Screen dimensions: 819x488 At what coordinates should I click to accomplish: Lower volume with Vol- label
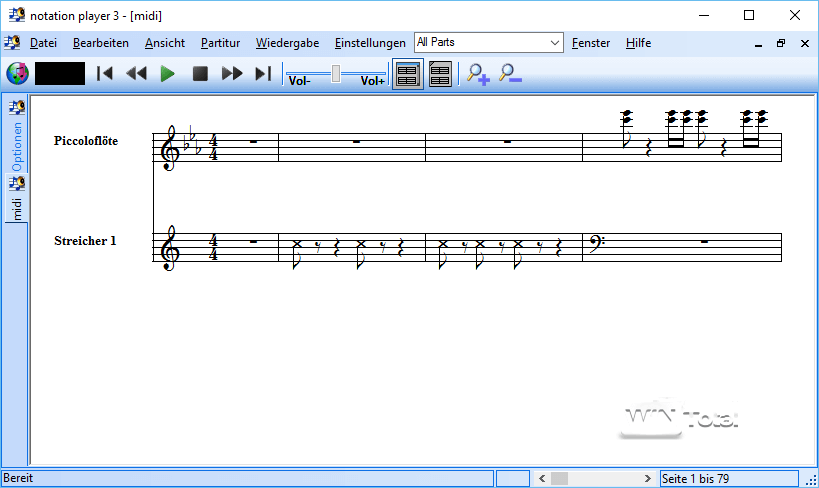click(x=299, y=81)
